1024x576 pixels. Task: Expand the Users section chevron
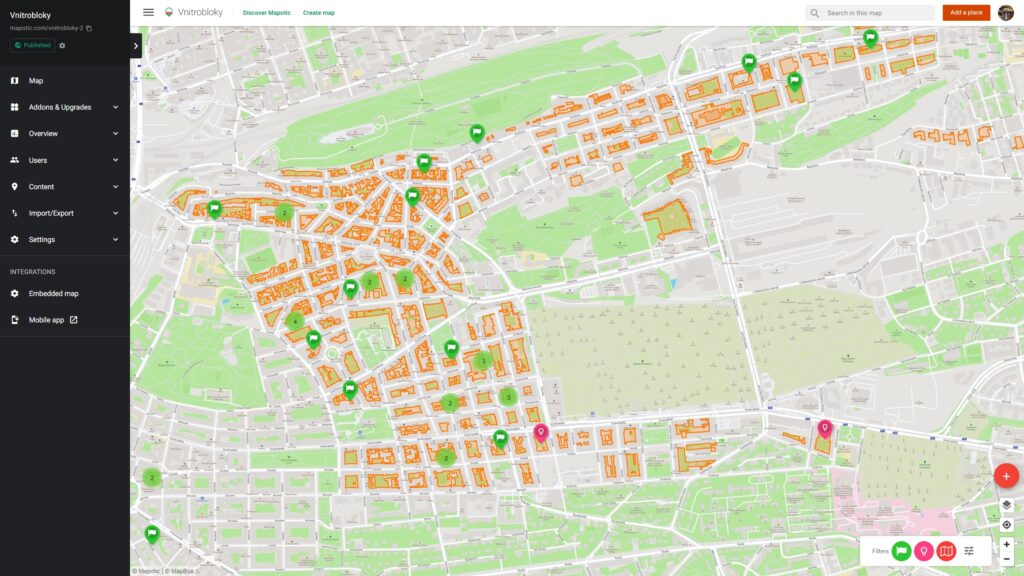coord(116,160)
